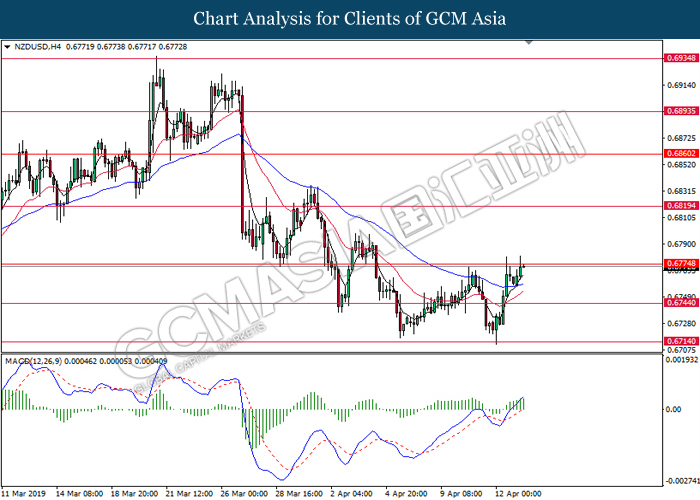Image resolution: width=700 pixels, height=500 pixels.
Task: Click the 0.68315 price scale value
Action: 682,191
